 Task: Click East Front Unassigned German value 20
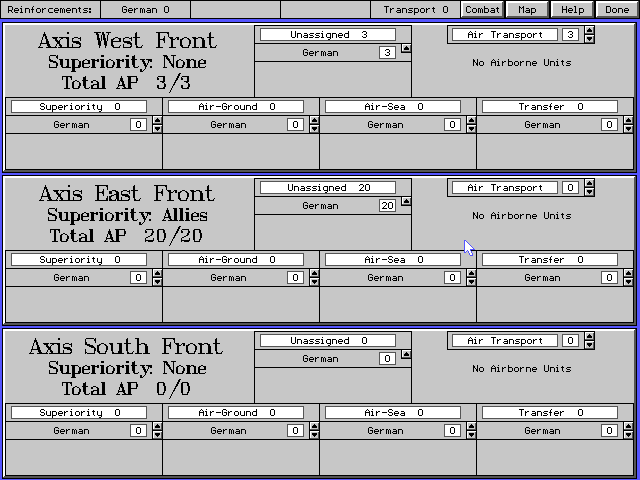[387, 206]
